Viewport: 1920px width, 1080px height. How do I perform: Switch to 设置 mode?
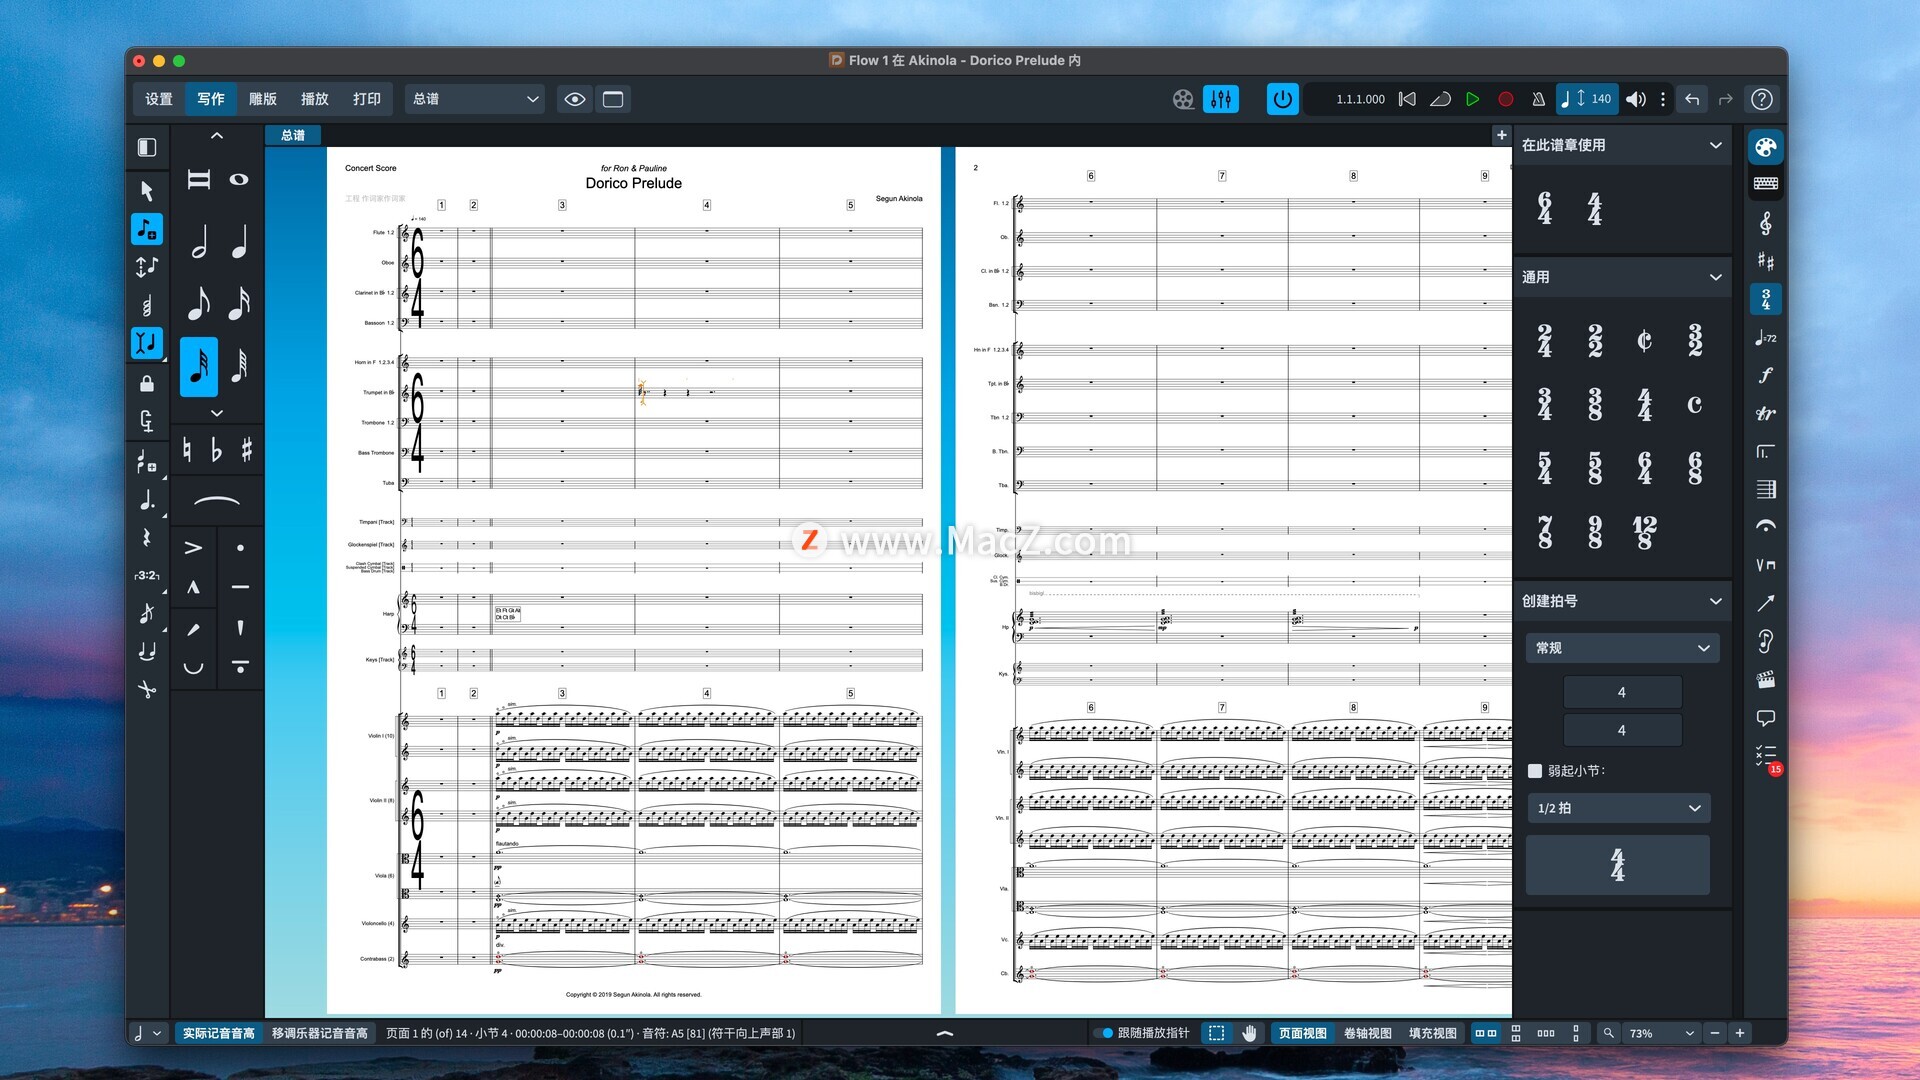coord(159,99)
